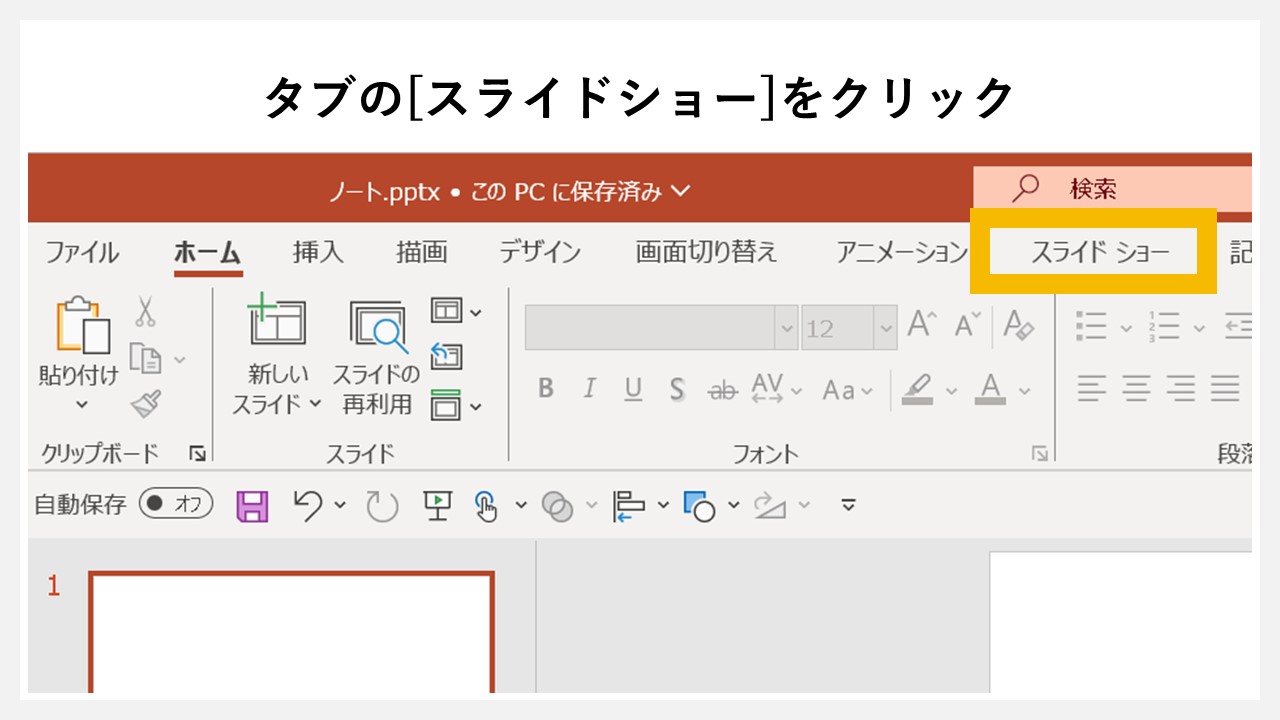This screenshot has width=1280, height=720.
Task: Click the Underline icon
Action: [x=633, y=390]
